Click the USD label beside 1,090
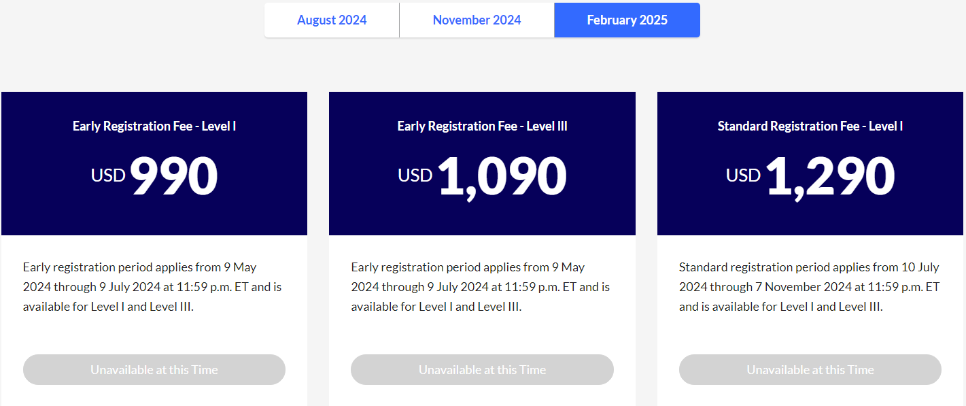This screenshot has height=406, width=966. pyautogui.click(x=415, y=175)
